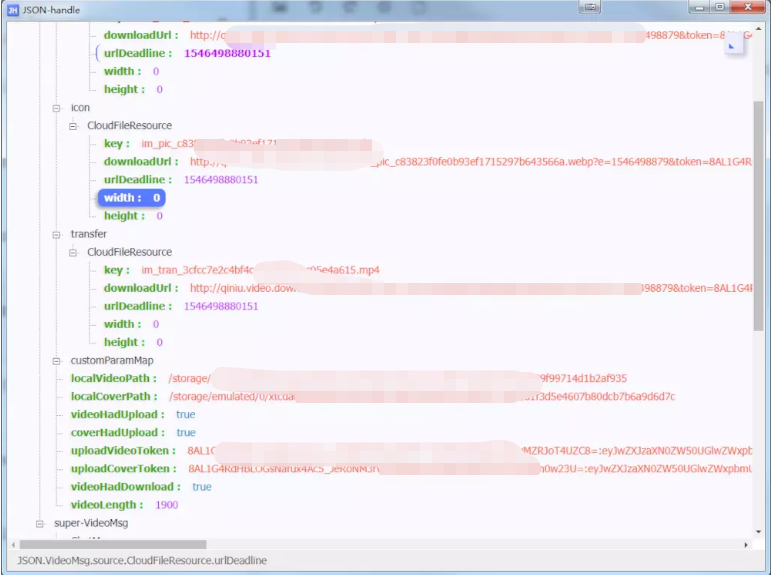Click the JH app icon in title bar
The width and height of the screenshot is (773, 575).
12,10
